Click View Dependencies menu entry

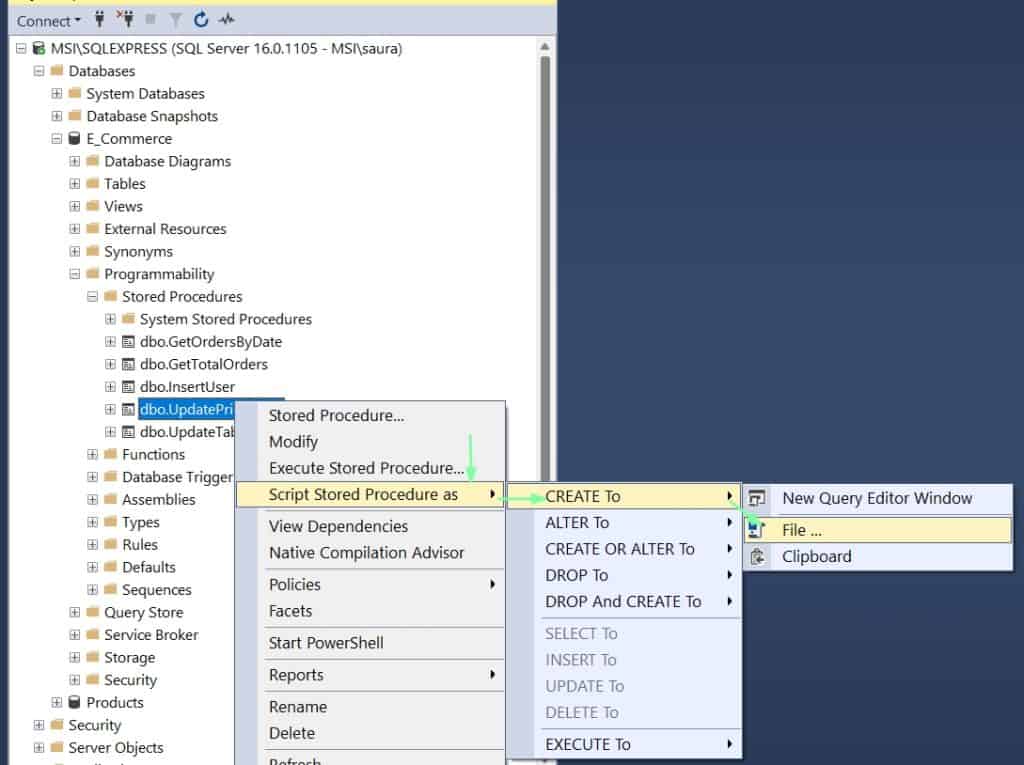click(337, 525)
